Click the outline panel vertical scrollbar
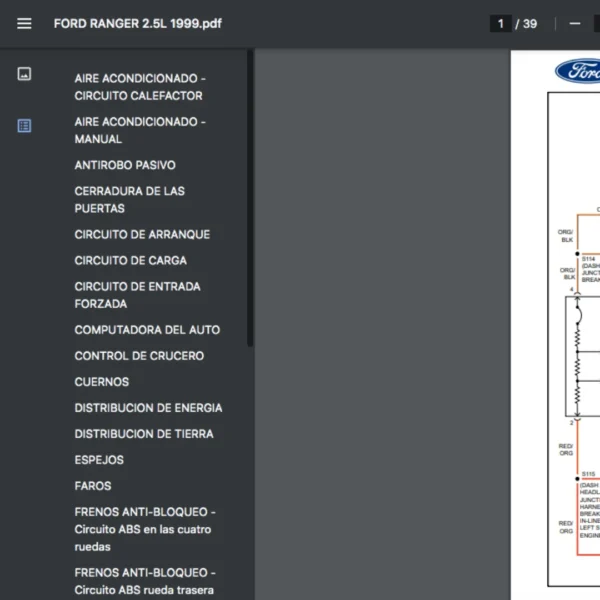The image size is (600, 600). 250,200
